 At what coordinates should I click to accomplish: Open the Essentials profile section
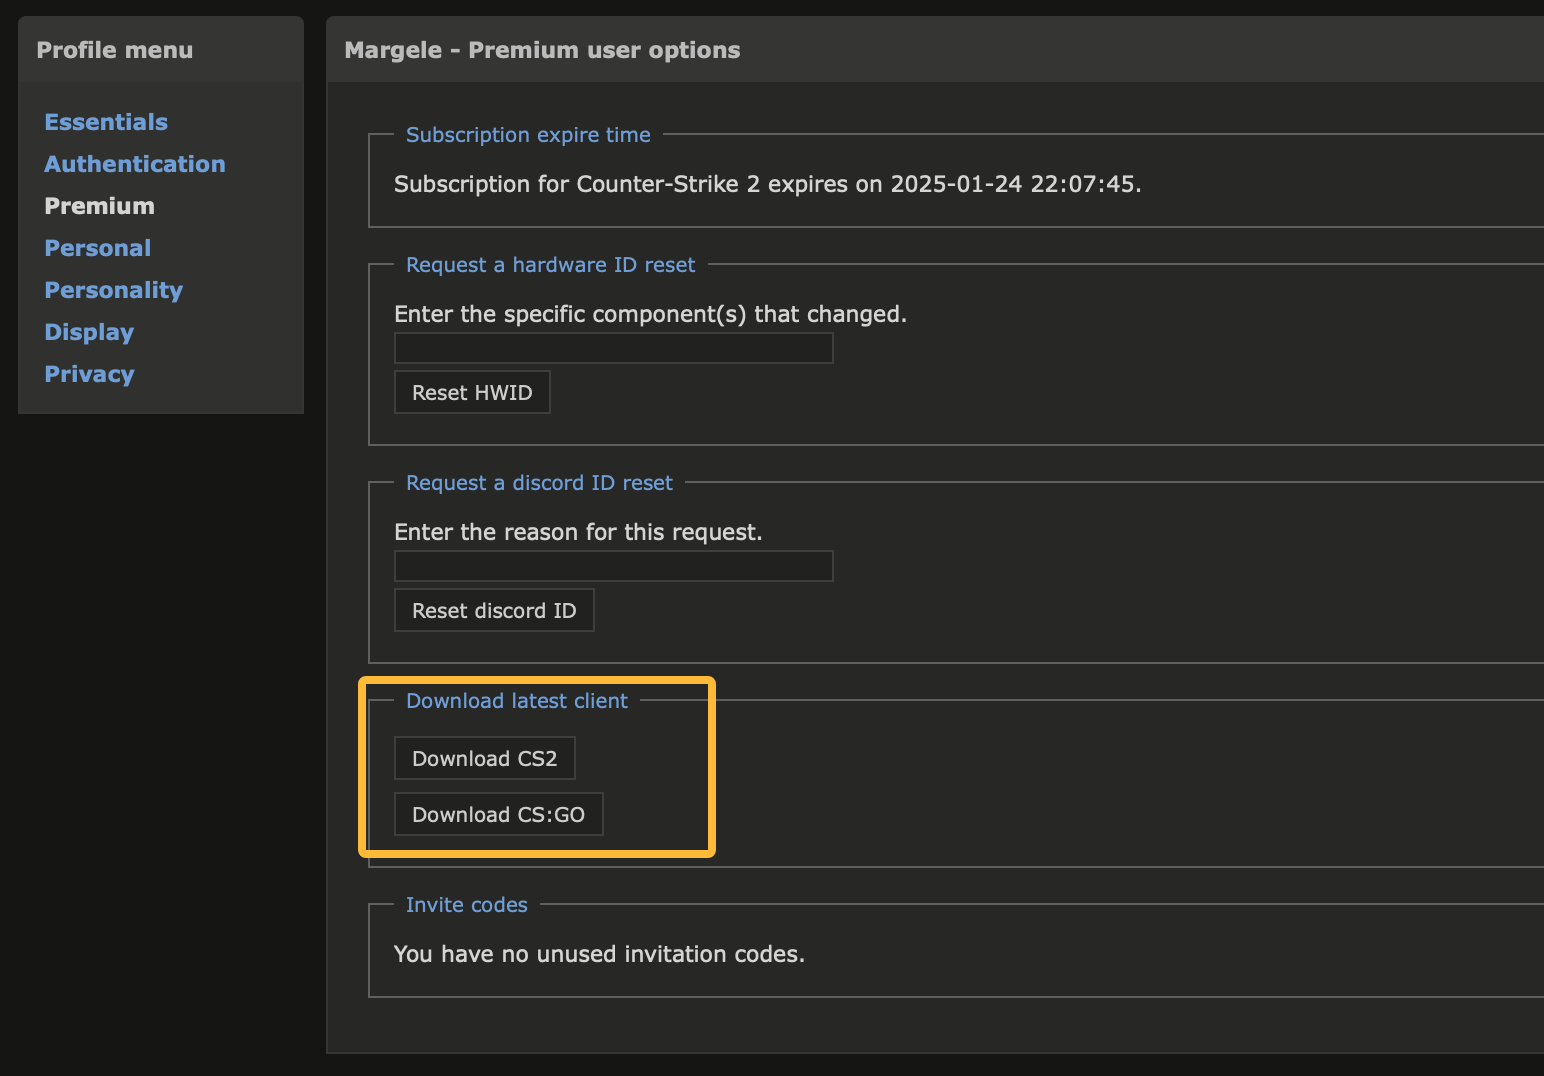click(x=106, y=122)
